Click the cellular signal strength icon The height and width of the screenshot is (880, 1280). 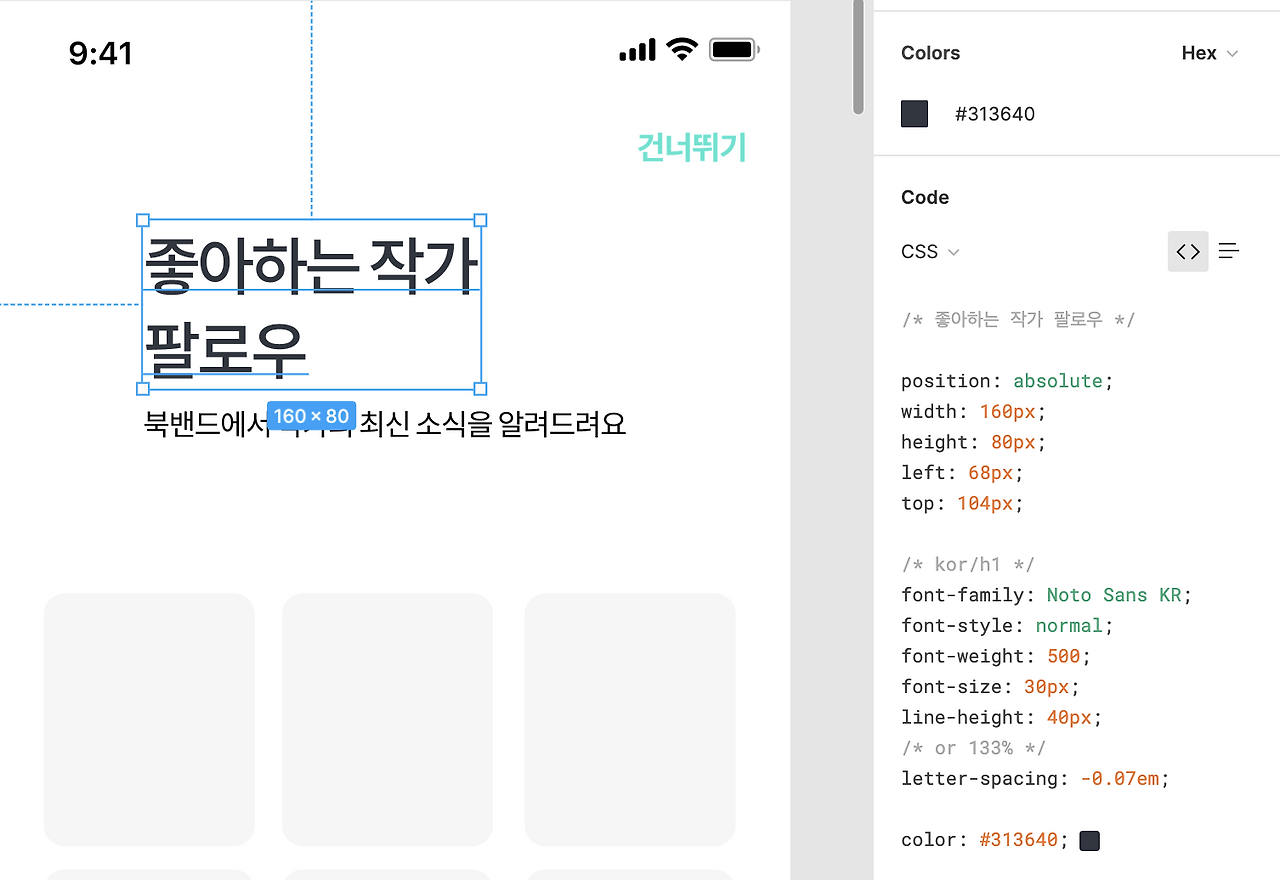[x=636, y=48]
